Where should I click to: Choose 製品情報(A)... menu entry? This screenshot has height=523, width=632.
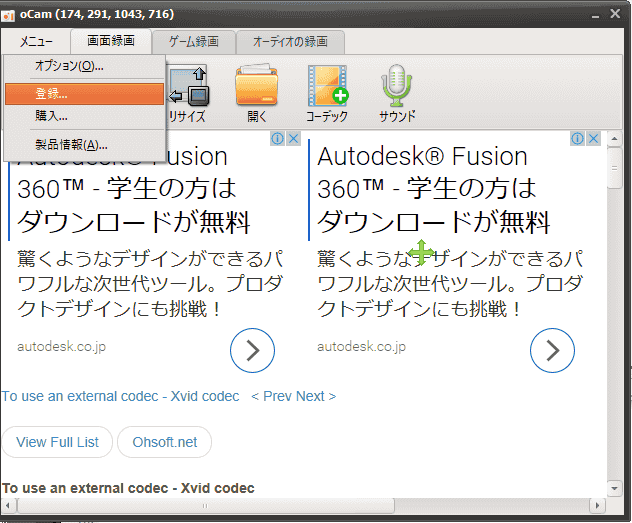pyautogui.click(x=85, y=144)
